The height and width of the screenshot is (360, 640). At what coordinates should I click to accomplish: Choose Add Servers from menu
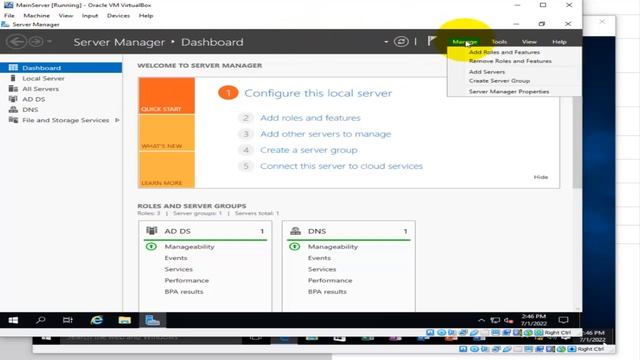coord(487,72)
